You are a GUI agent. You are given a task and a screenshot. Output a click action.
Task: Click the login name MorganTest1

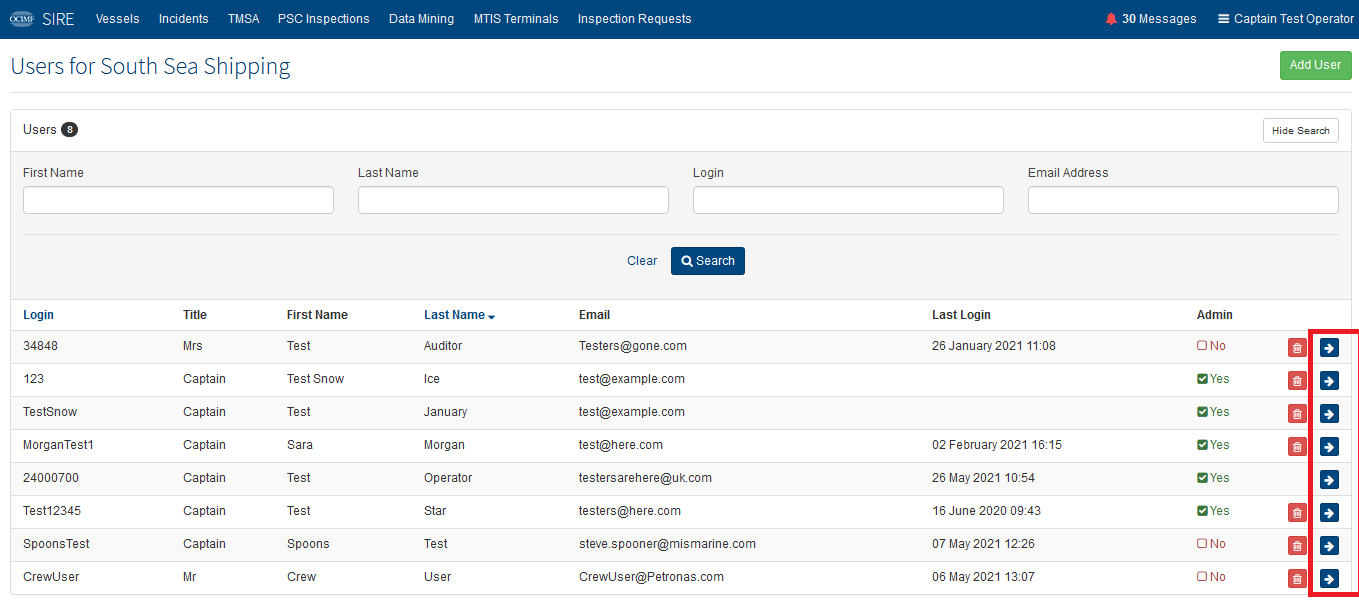coord(58,445)
